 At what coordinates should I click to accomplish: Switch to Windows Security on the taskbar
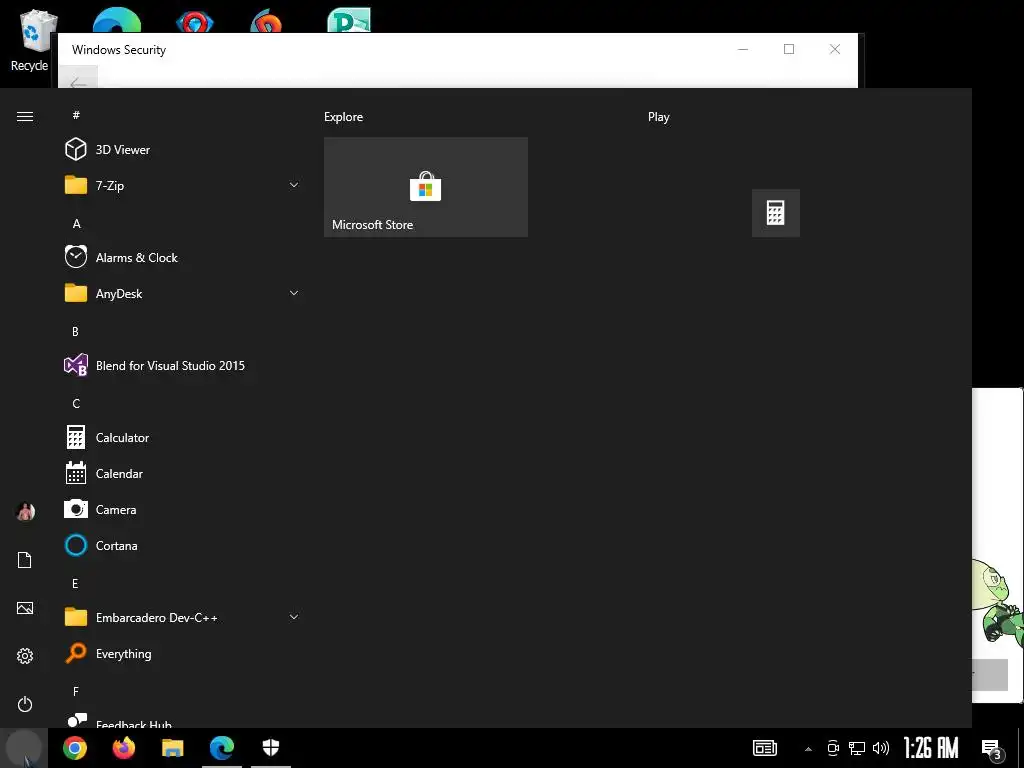pyautogui.click(x=271, y=748)
